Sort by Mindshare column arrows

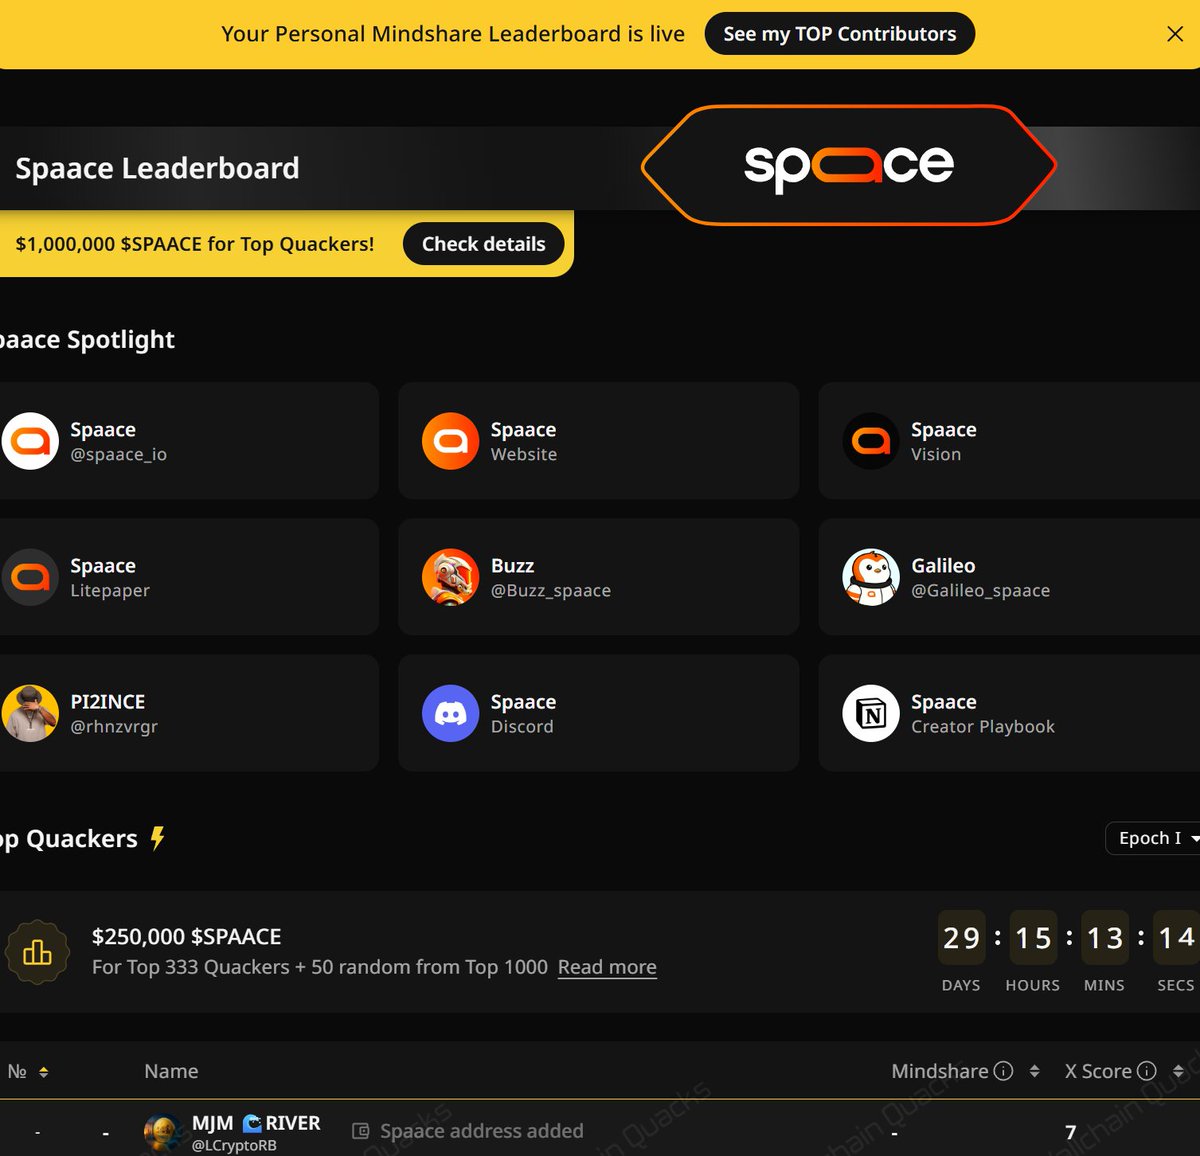[x=1034, y=1072]
